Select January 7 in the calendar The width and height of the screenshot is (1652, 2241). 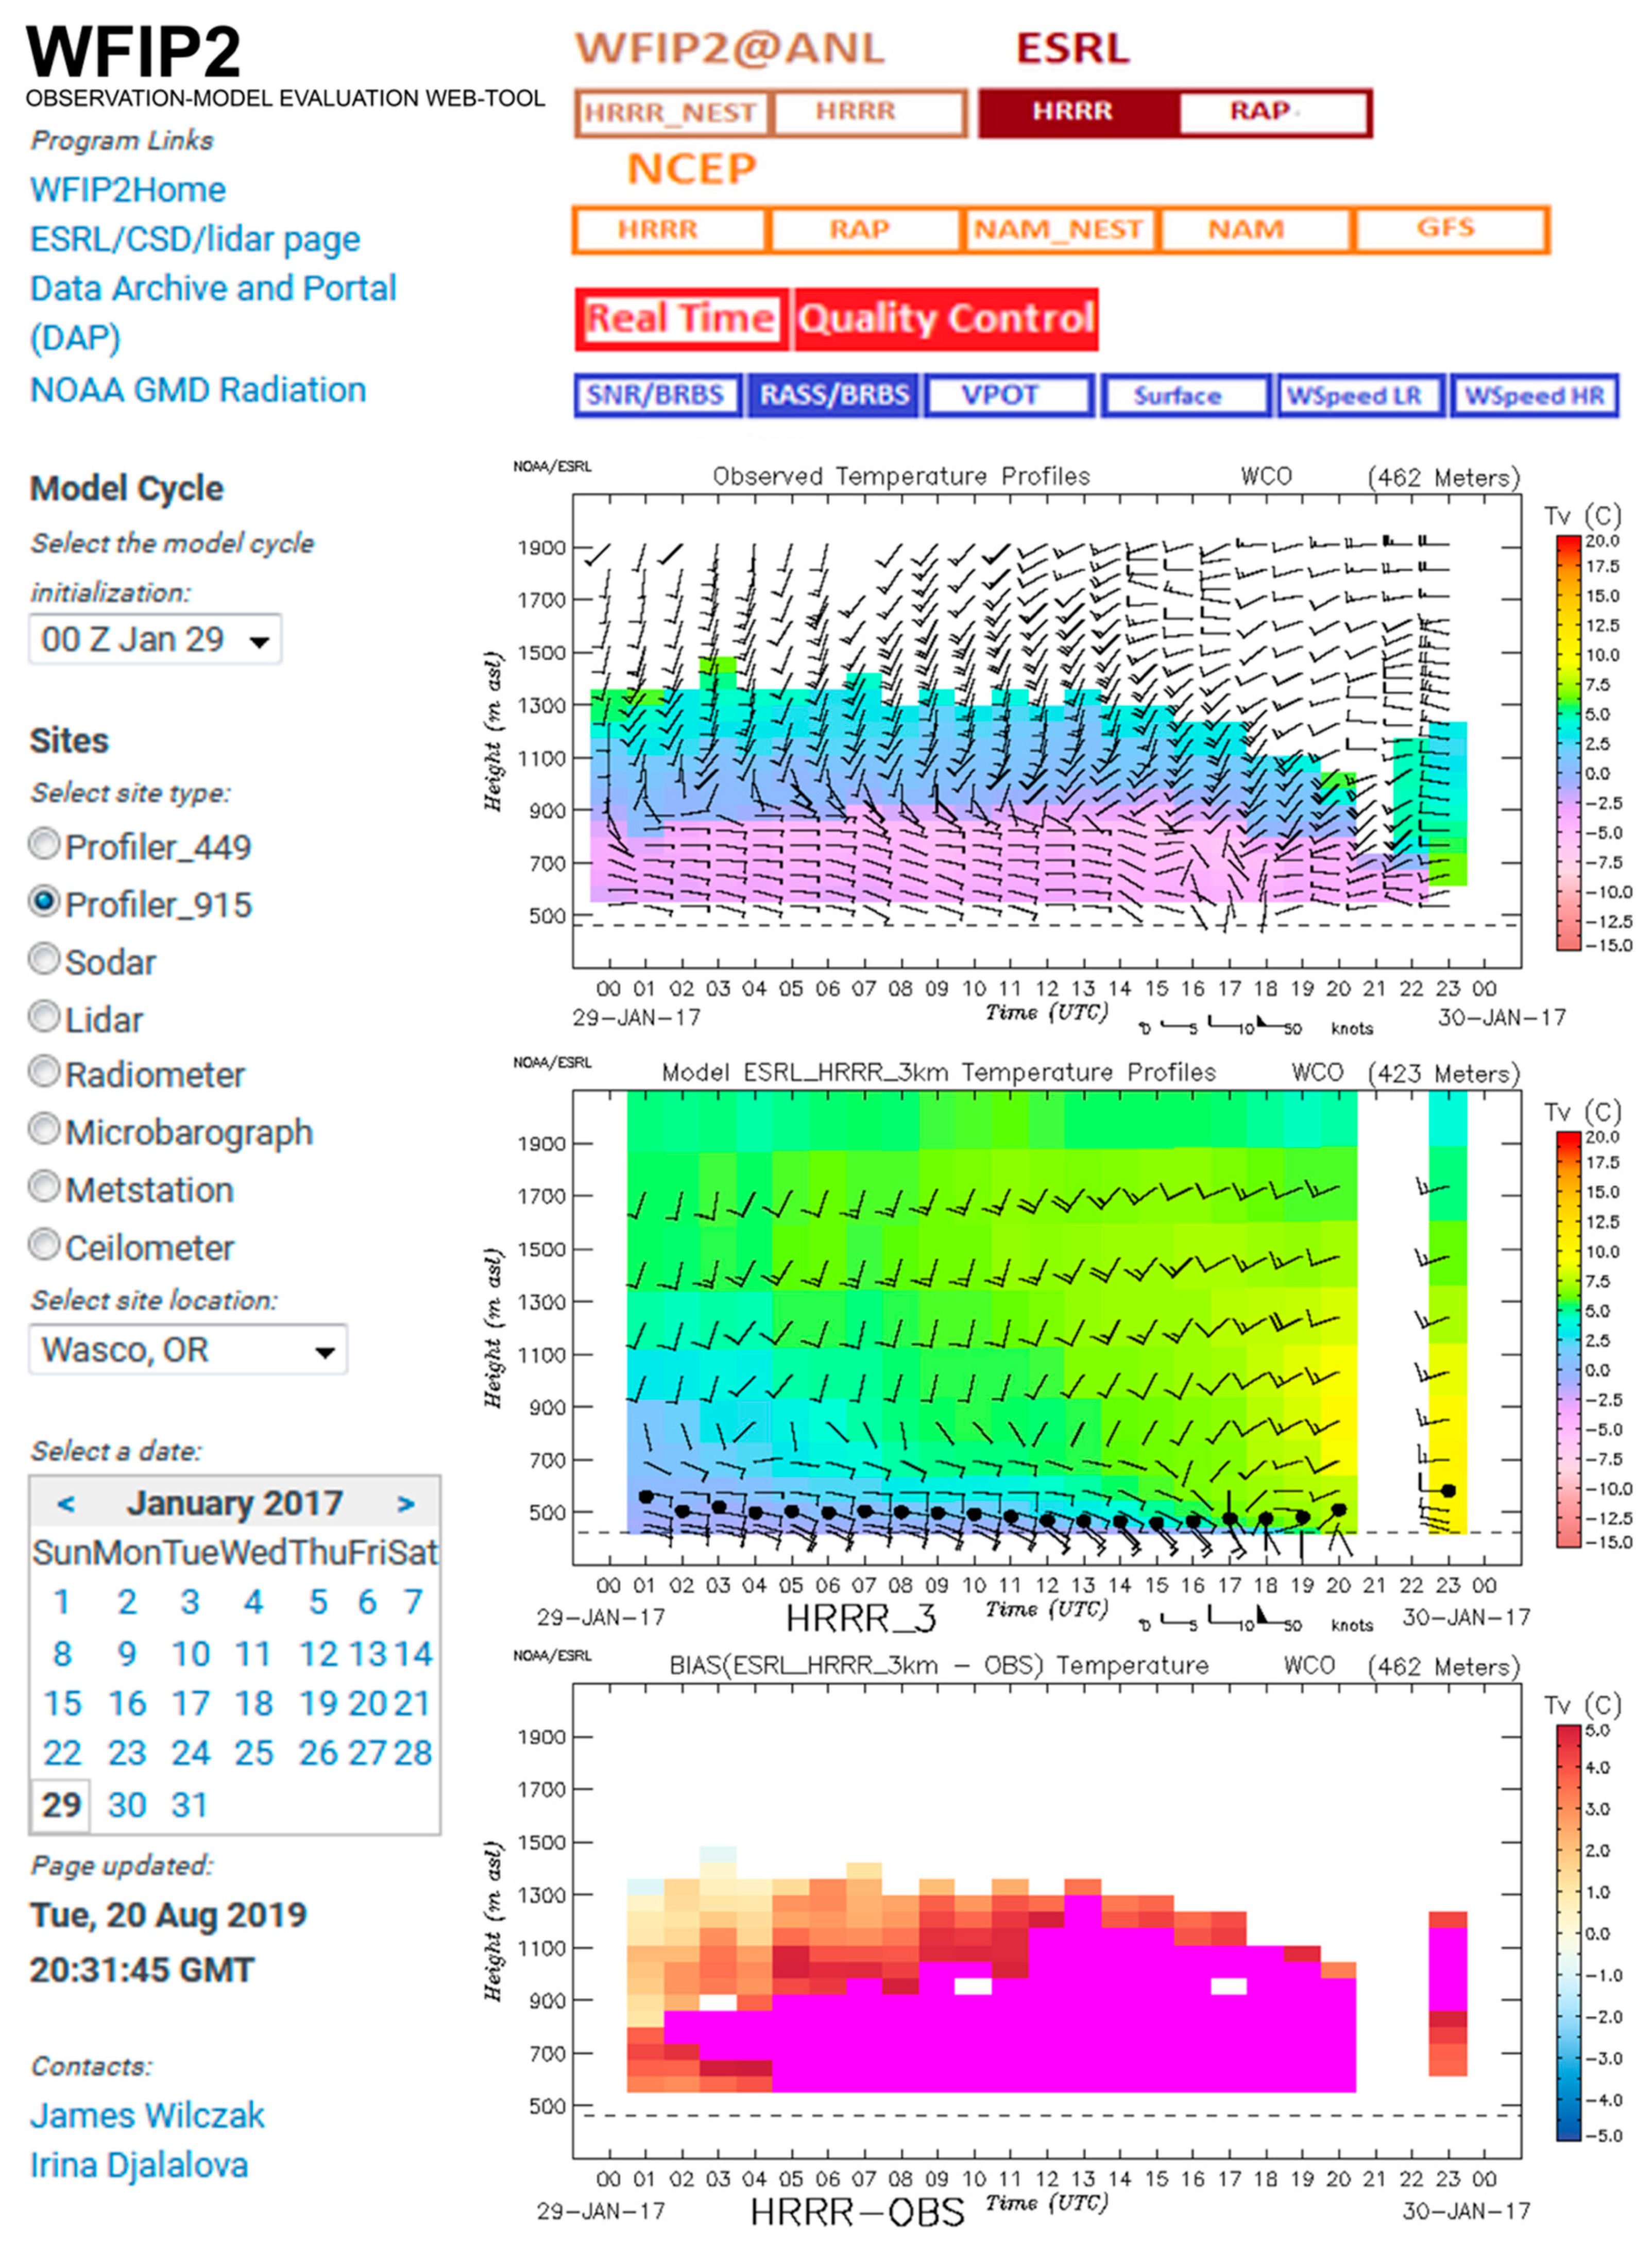[413, 1603]
